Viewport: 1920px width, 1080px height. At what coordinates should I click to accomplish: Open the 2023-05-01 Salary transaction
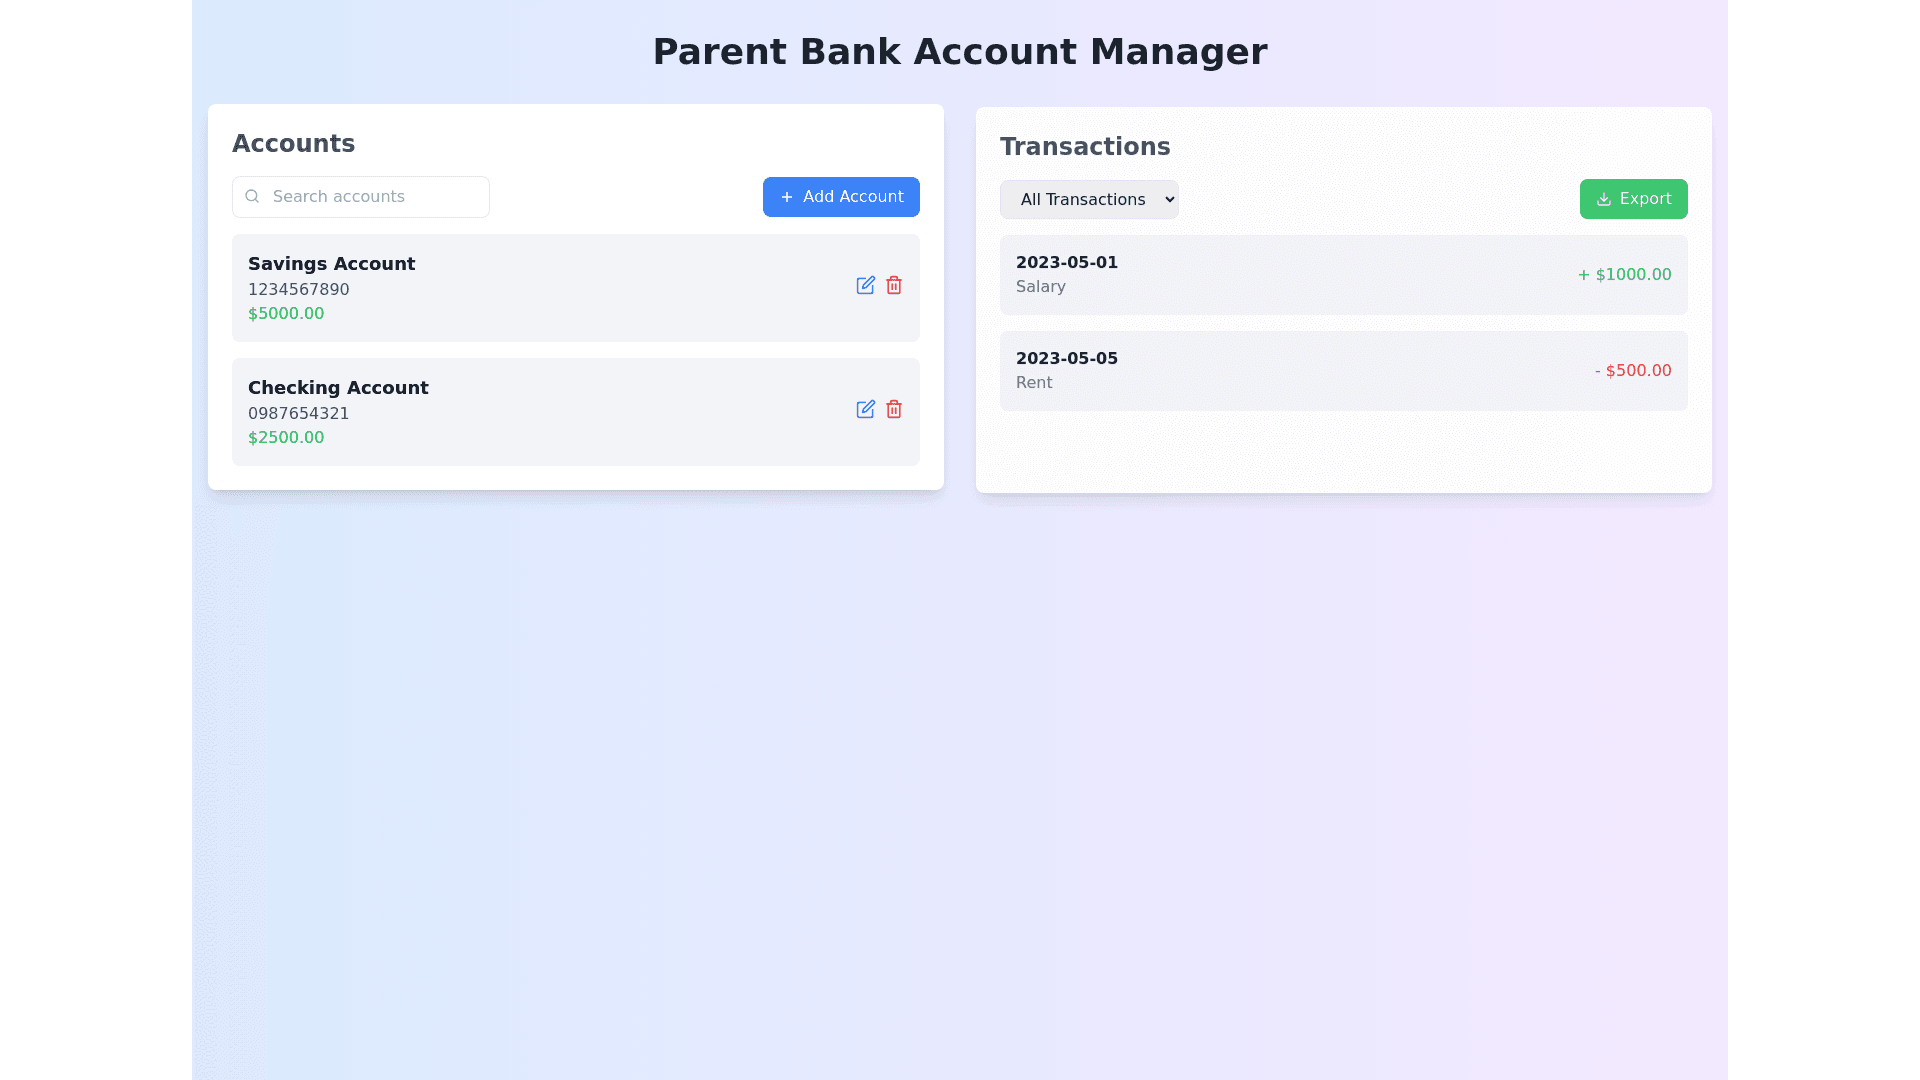click(1343, 275)
